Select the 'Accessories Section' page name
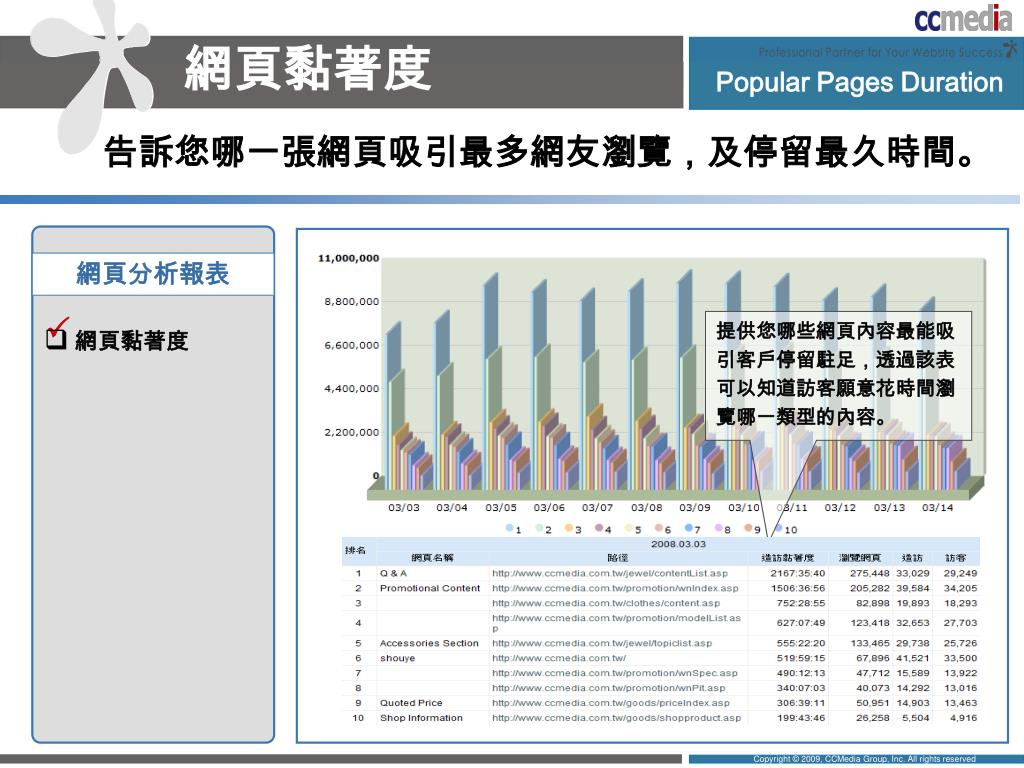This screenshot has height=768, width=1024. [x=429, y=643]
